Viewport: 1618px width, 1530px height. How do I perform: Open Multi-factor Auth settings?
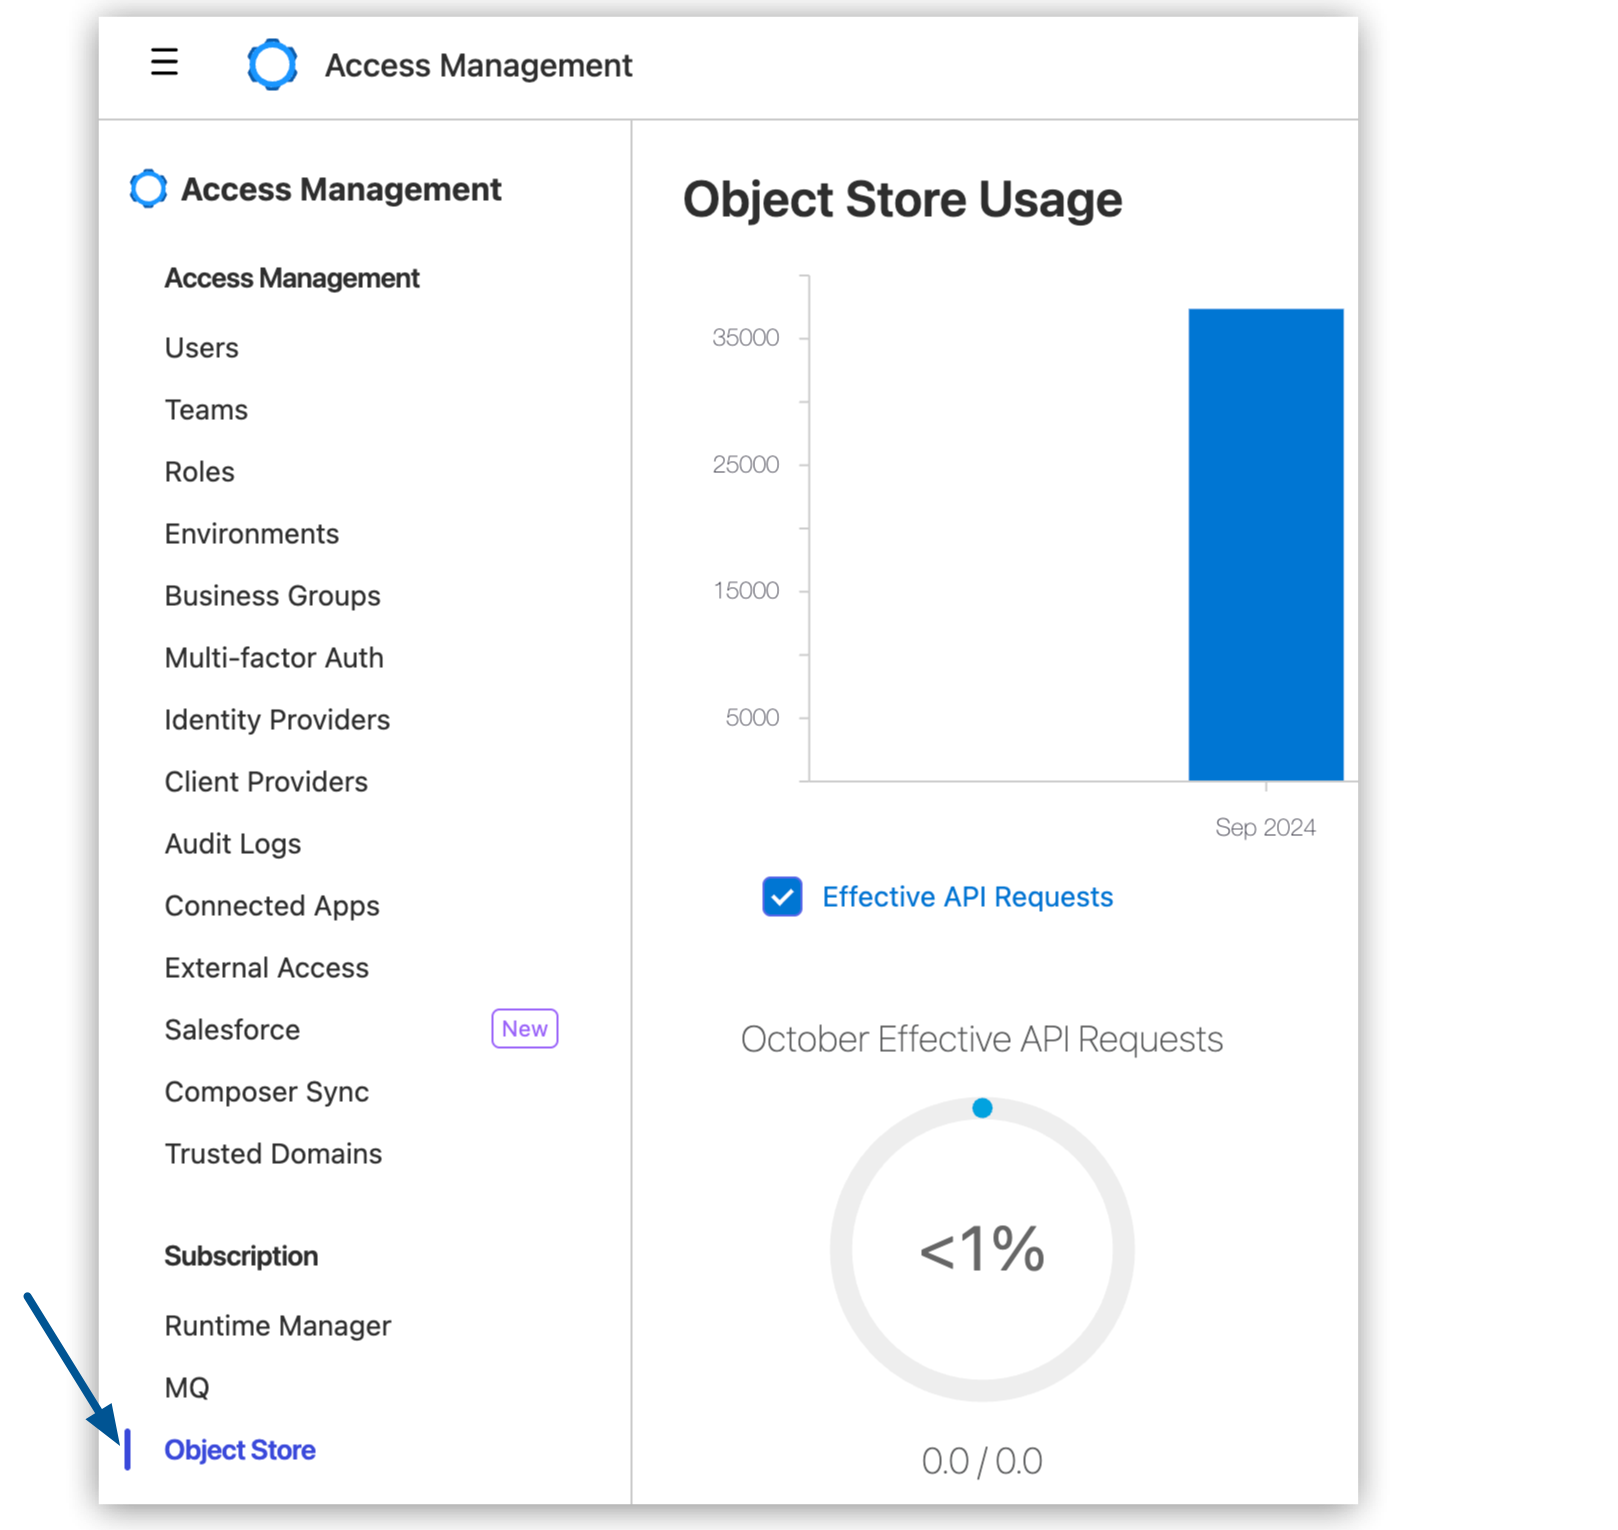(273, 657)
